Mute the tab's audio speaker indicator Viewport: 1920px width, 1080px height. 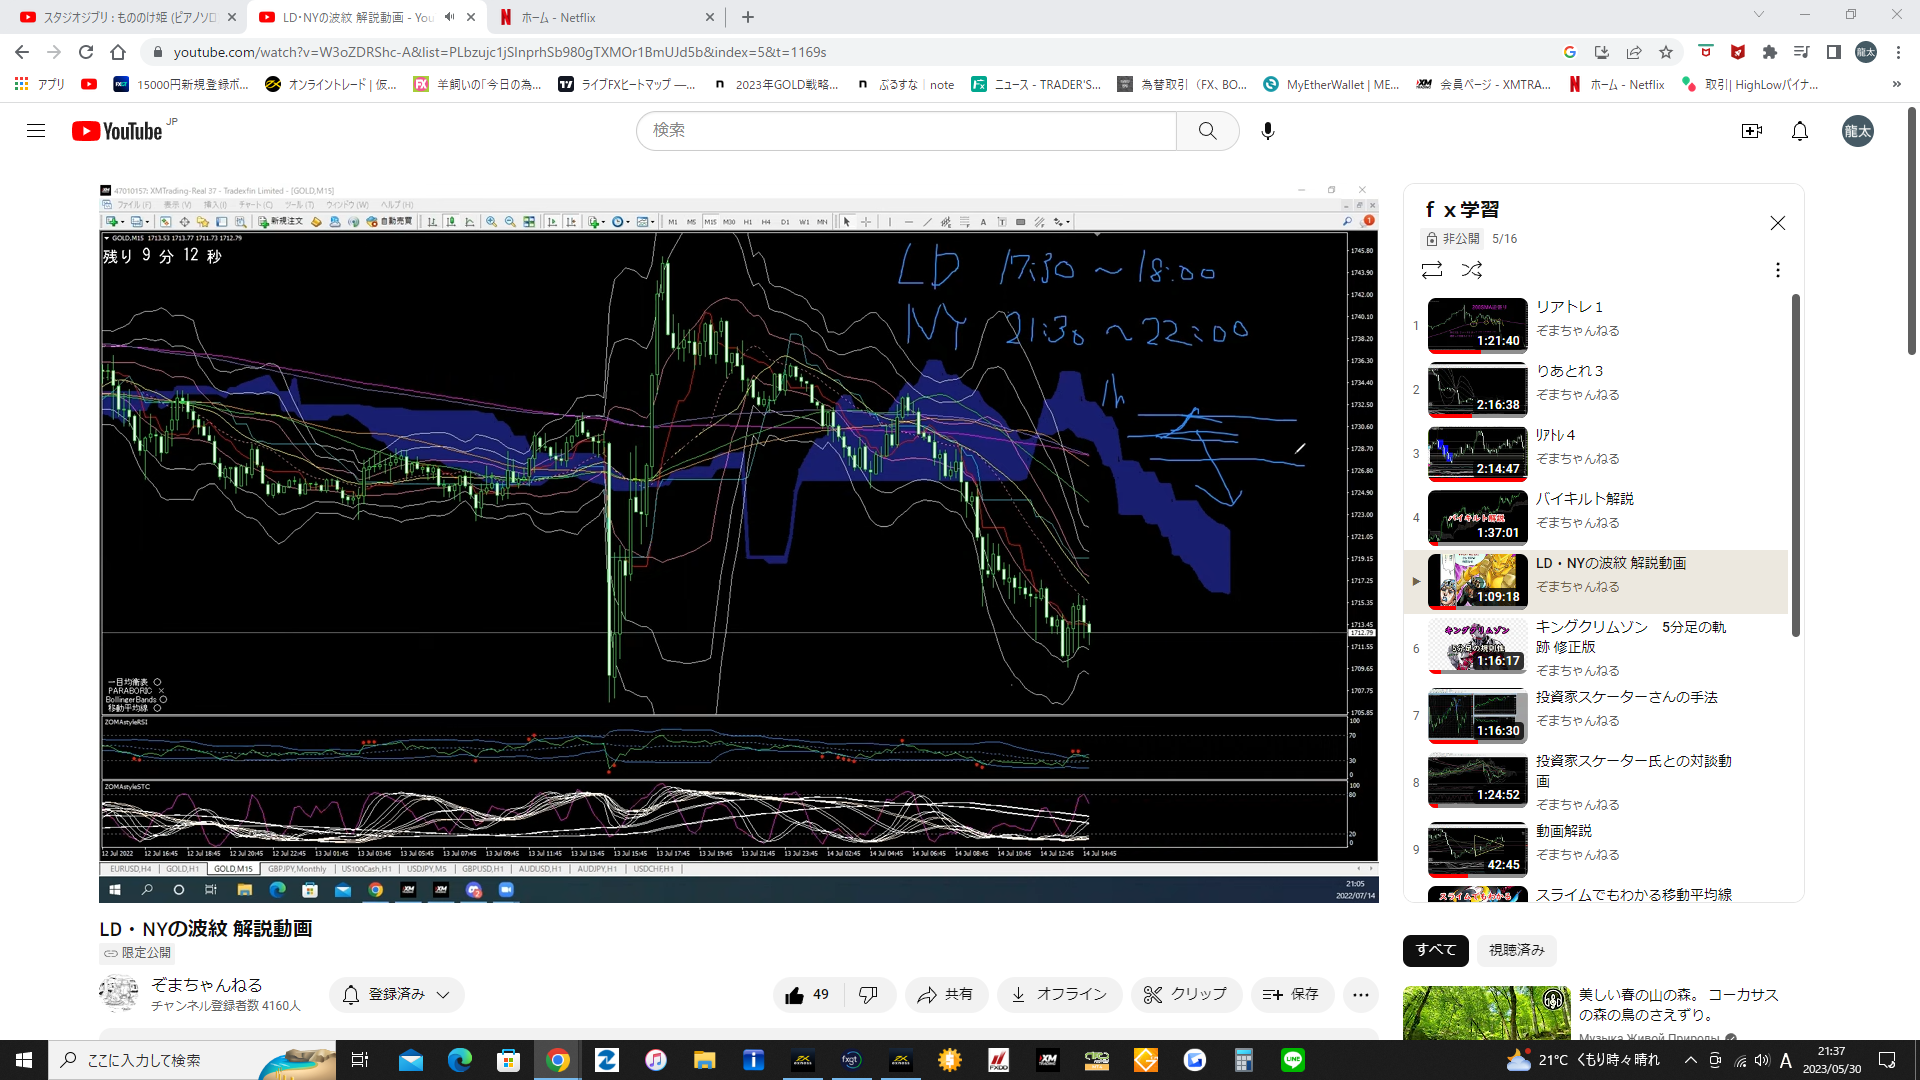coord(449,17)
